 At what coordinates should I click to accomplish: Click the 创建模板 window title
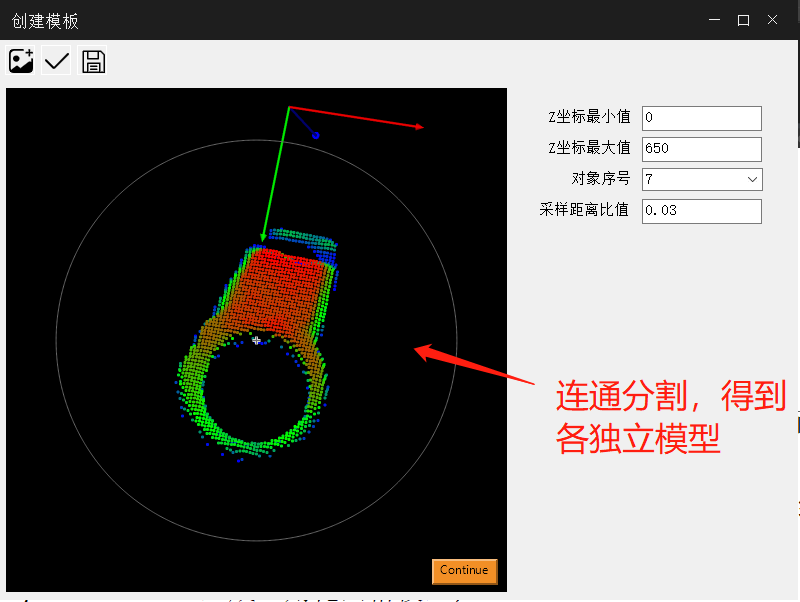pos(45,21)
